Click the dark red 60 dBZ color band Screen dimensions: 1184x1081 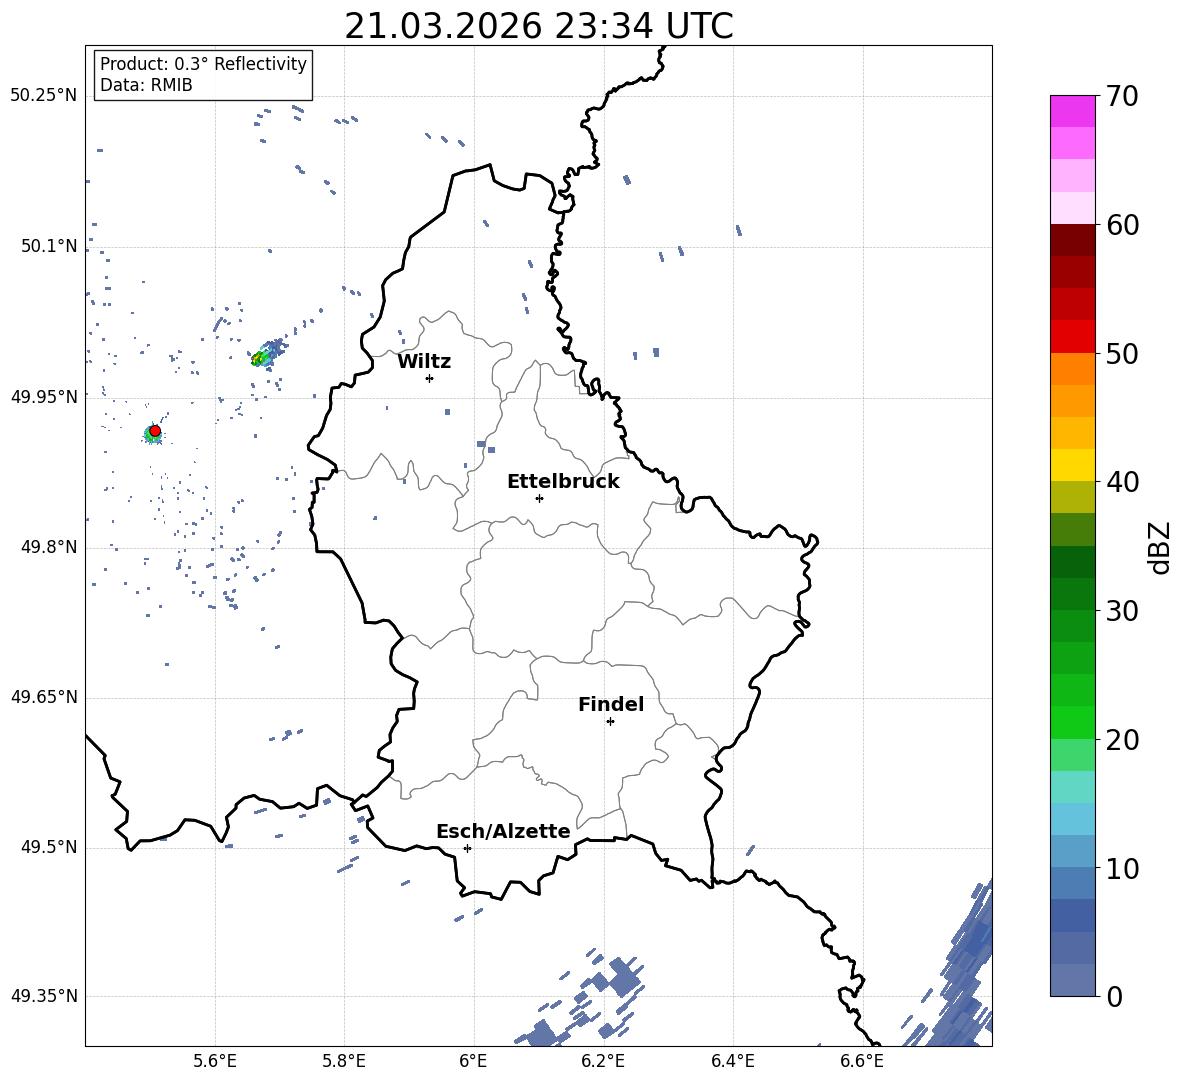(x=1072, y=240)
